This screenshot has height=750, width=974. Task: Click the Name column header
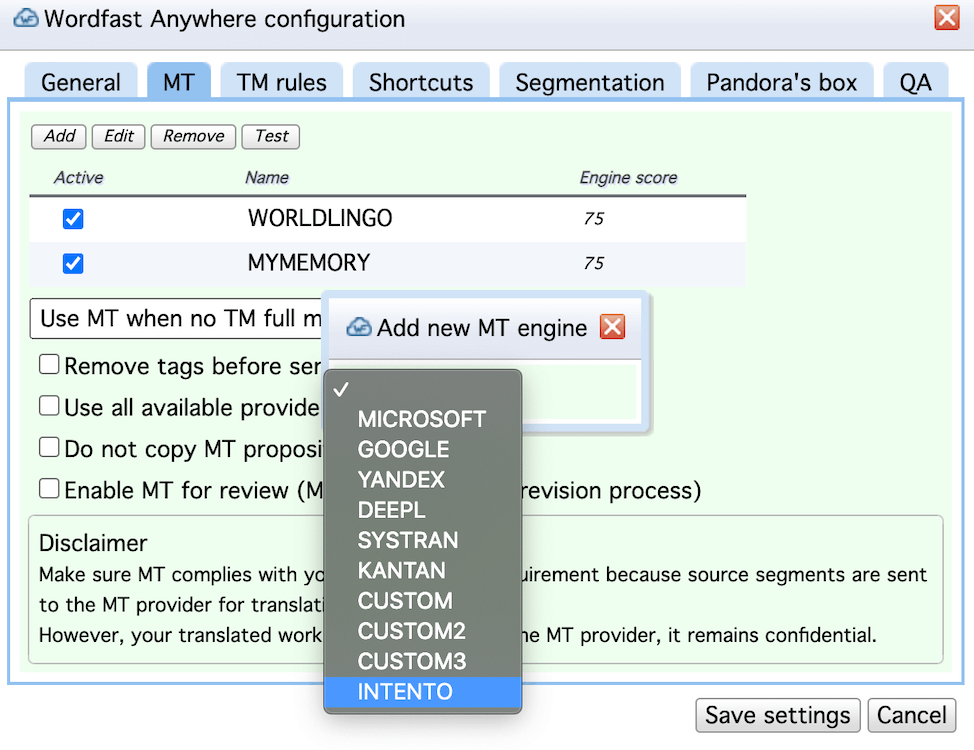pos(266,178)
